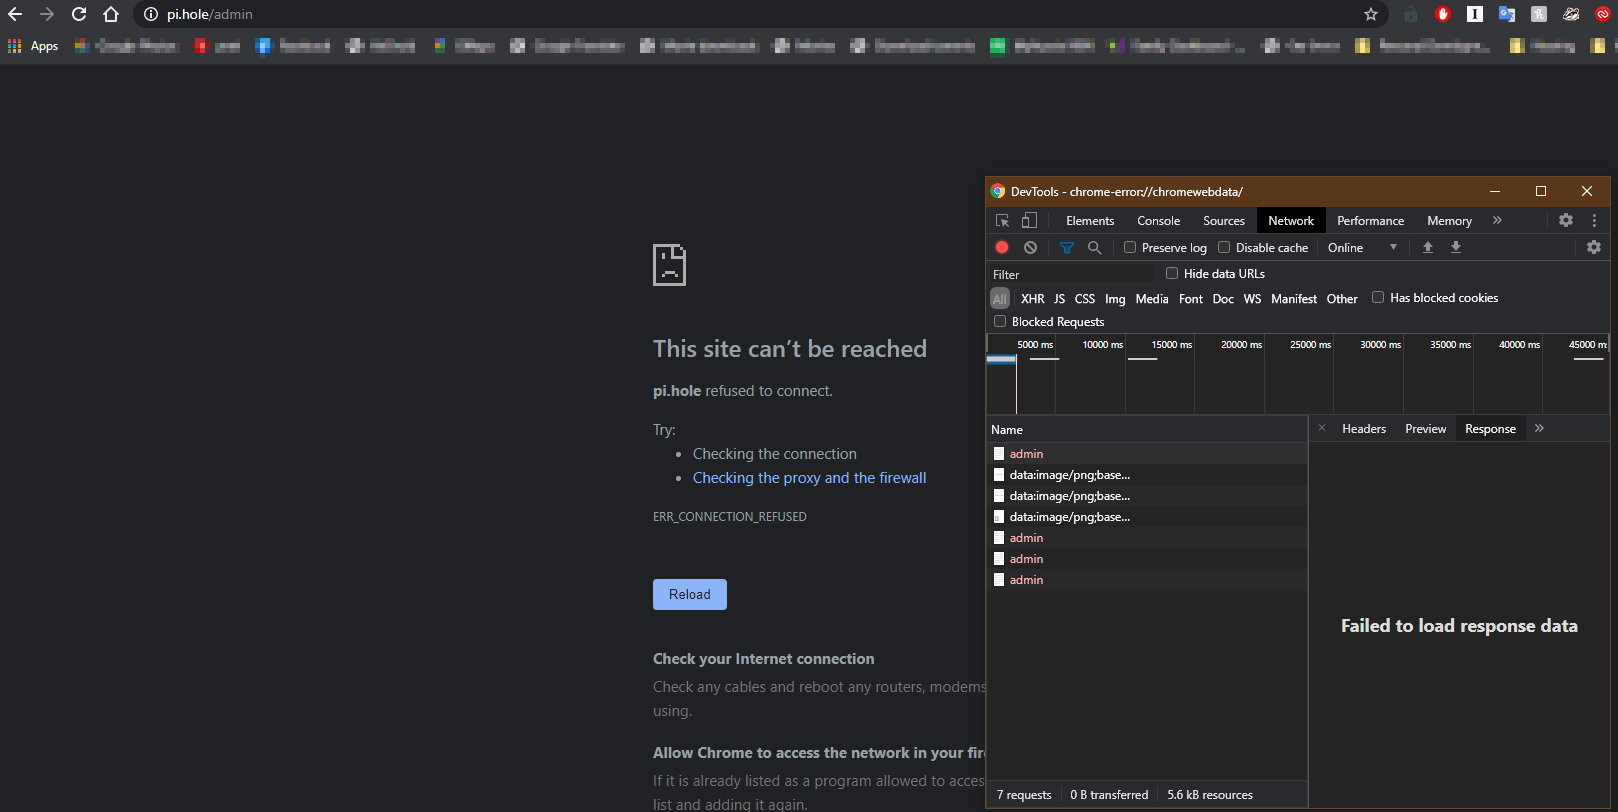Screen dimensions: 1618x812
Task: Open the Online throttling dropdown
Action: point(1362,247)
